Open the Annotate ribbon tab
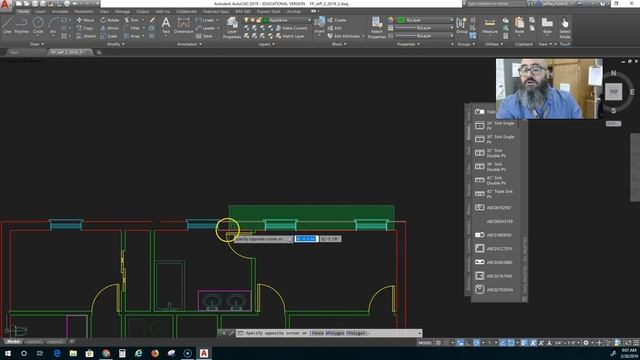This screenshot has height=360, width=640. (x=60, y=11)
